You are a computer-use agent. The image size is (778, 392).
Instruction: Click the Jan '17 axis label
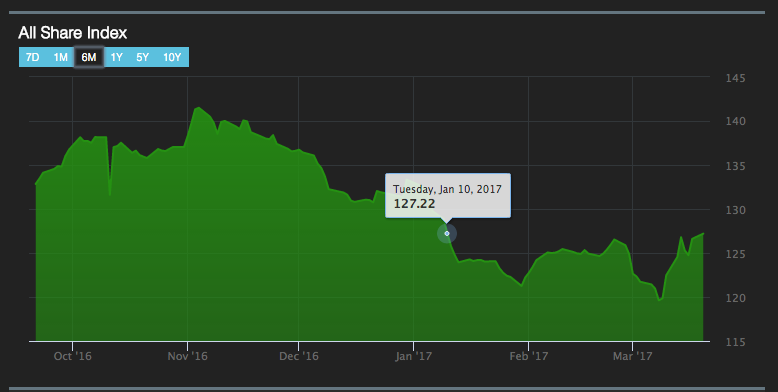pos(413,356)
